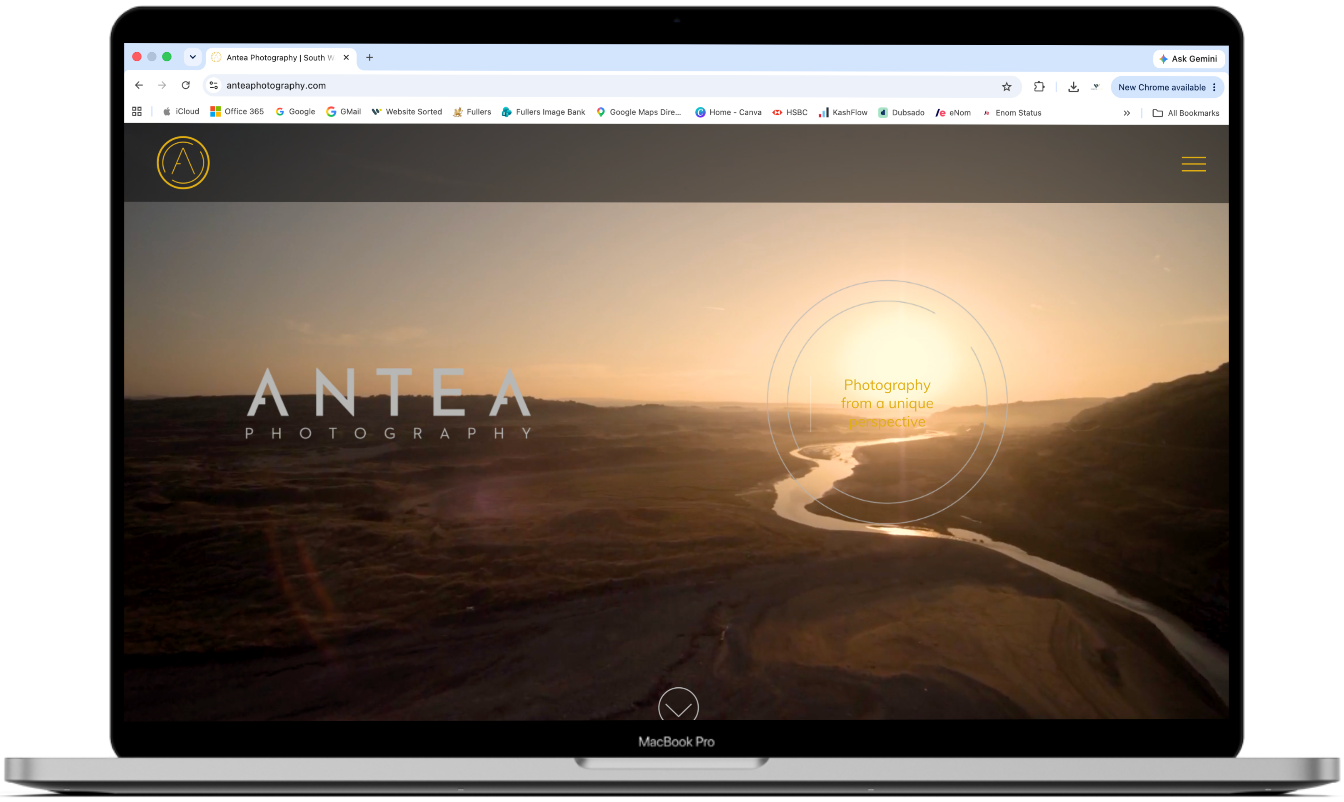The image size is (1344, 802).
Task: Open the HSBC bookmark
Action: [790, 112]
